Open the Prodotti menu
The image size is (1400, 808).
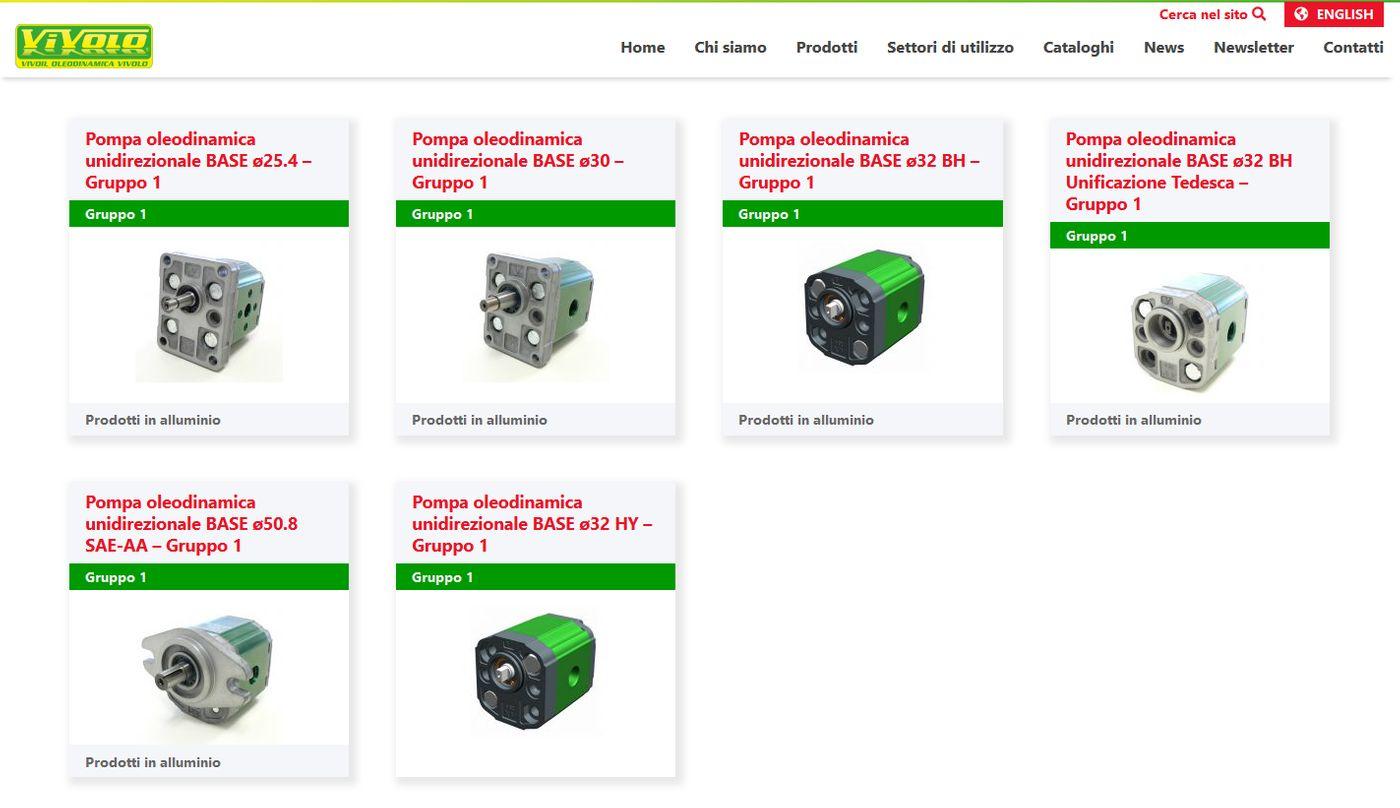827,47
